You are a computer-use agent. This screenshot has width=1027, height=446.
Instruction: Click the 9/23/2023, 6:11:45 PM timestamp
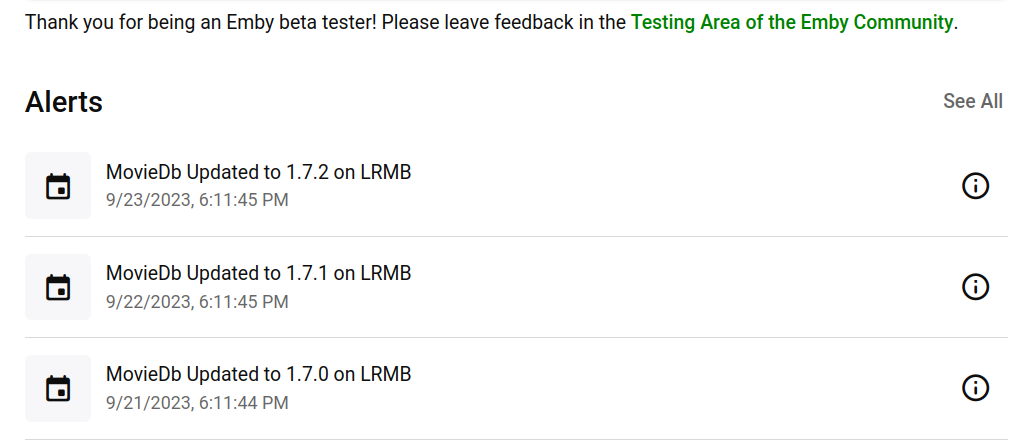tap(197, 200)
